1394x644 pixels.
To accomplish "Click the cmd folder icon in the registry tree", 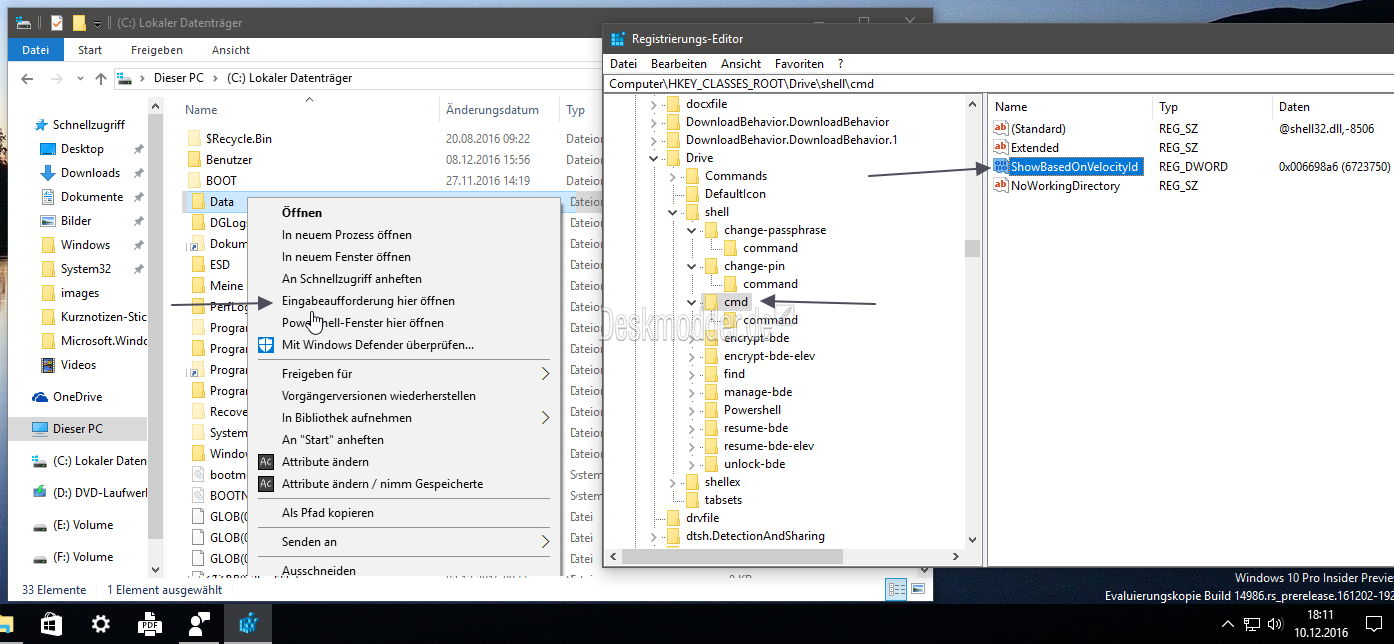I will click(x=711, y=302).
